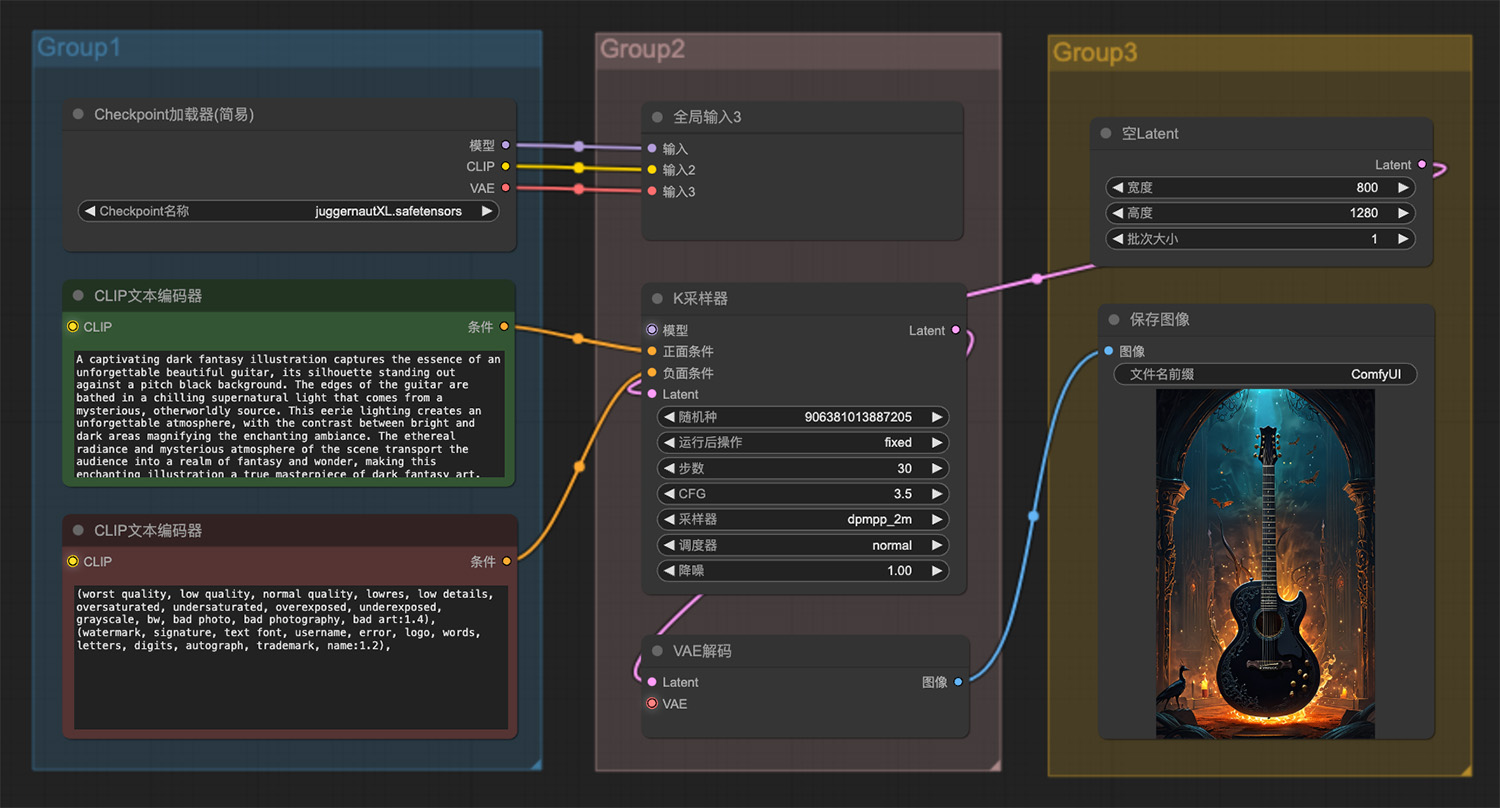This screenshot has height=808, width=1500.
Task: Increase 批次大小 with its right arrow
Action: 1403,239
